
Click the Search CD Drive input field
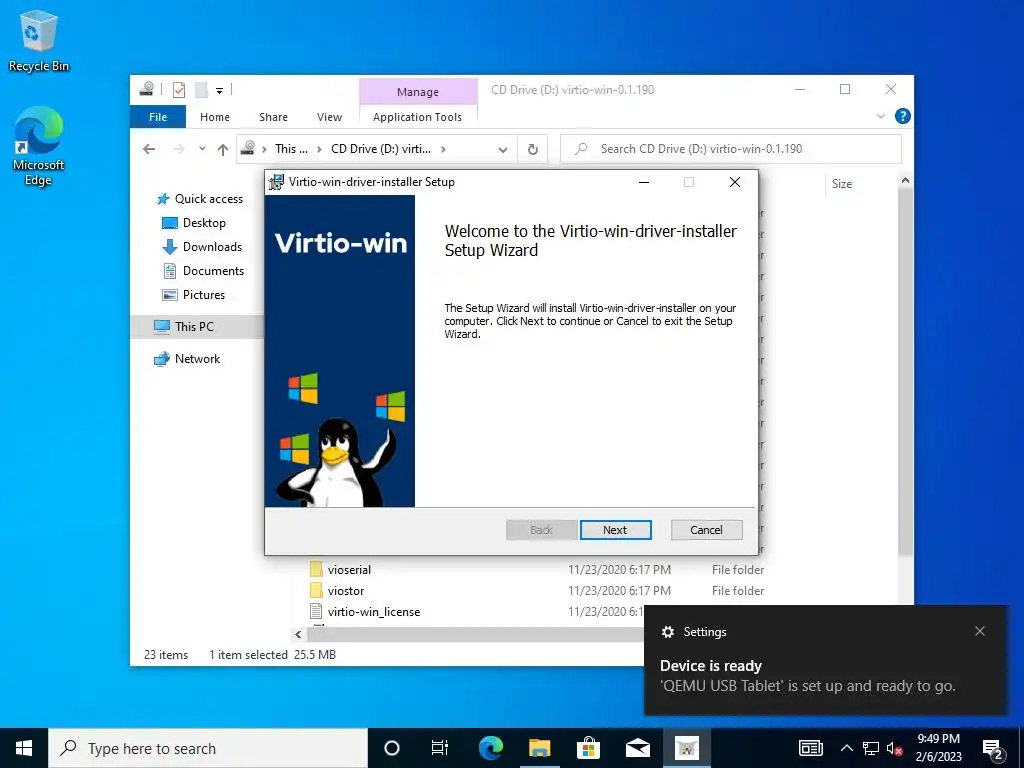pyautogui.click(x=731, y=149)
